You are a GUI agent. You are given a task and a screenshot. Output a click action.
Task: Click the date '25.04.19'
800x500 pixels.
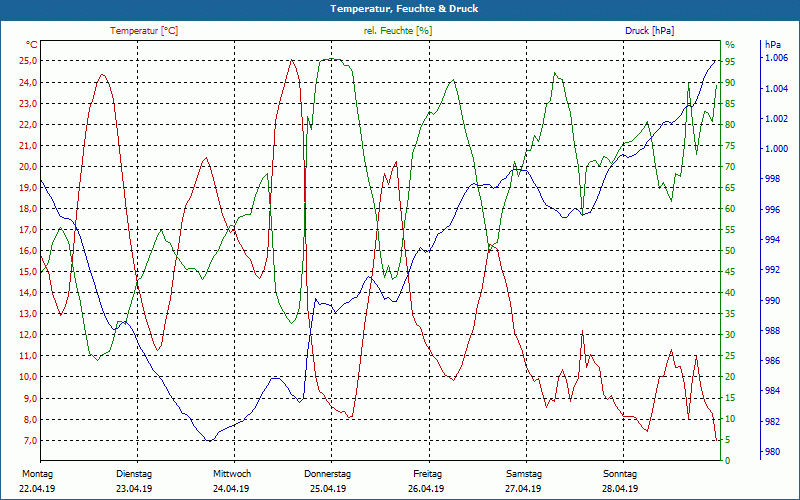[328, 489]
